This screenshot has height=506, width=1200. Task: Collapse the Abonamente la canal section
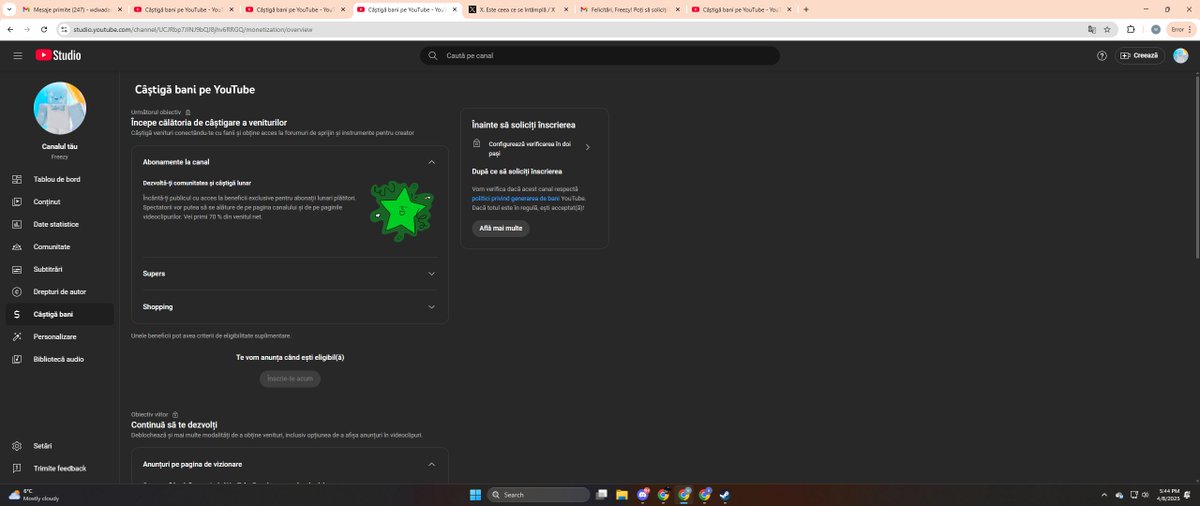point(431,162)
